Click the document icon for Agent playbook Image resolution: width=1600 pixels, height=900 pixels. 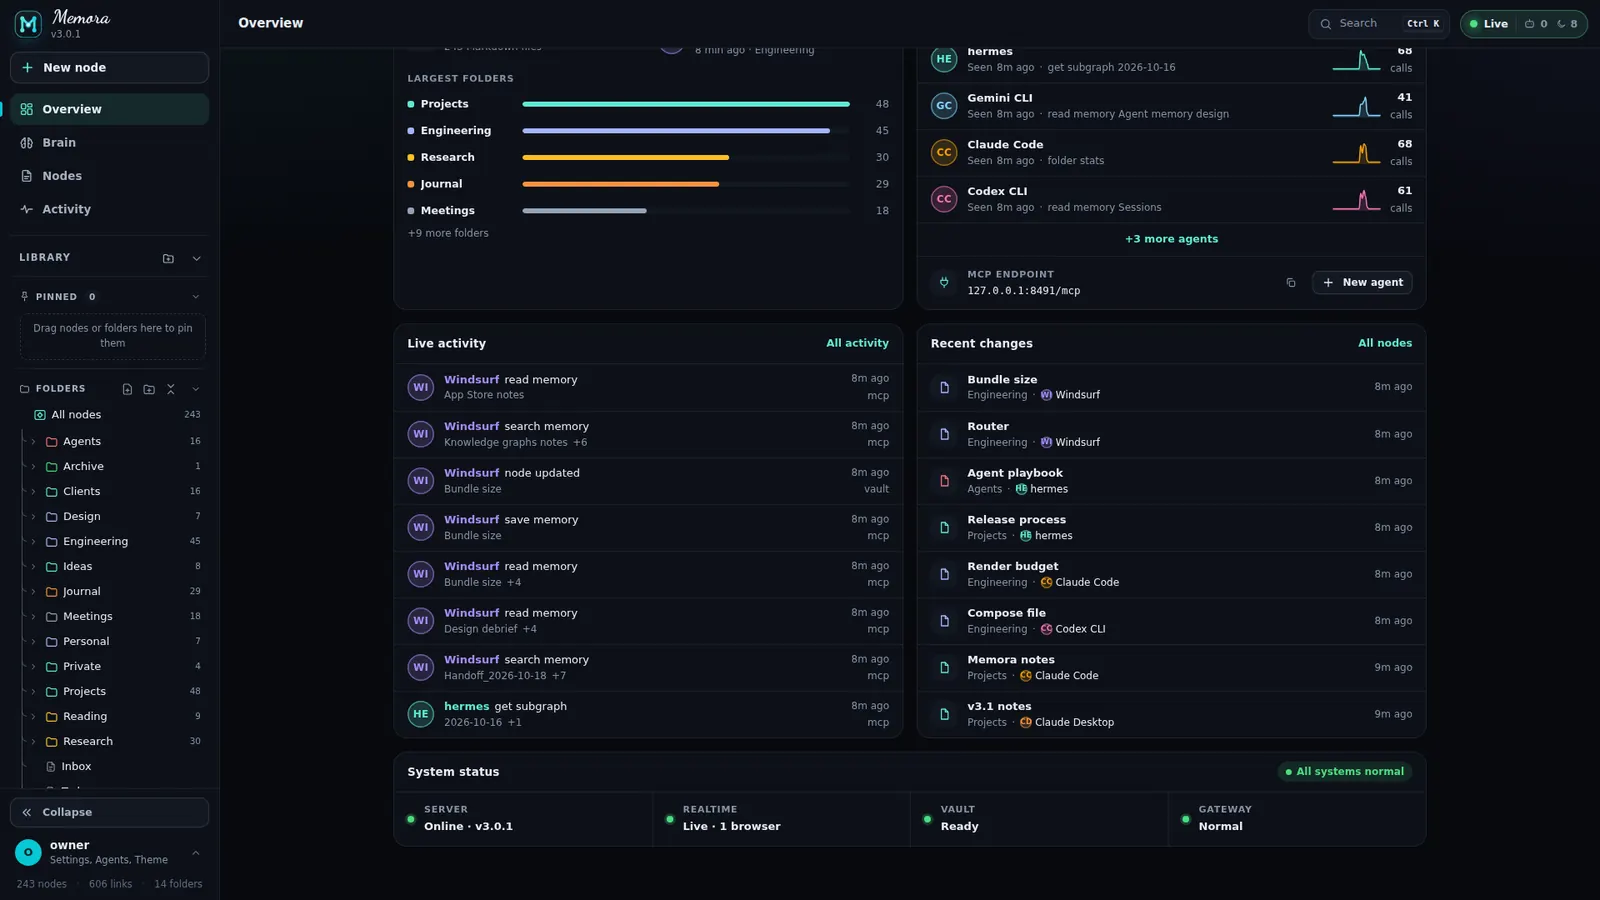pos(944,481)
